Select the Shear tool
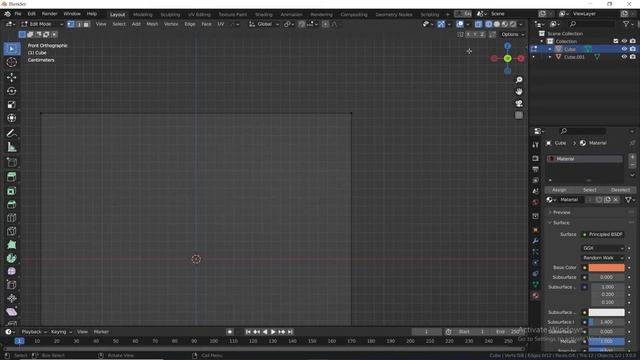This screenshot has width=640, height=360. point(11,312)
